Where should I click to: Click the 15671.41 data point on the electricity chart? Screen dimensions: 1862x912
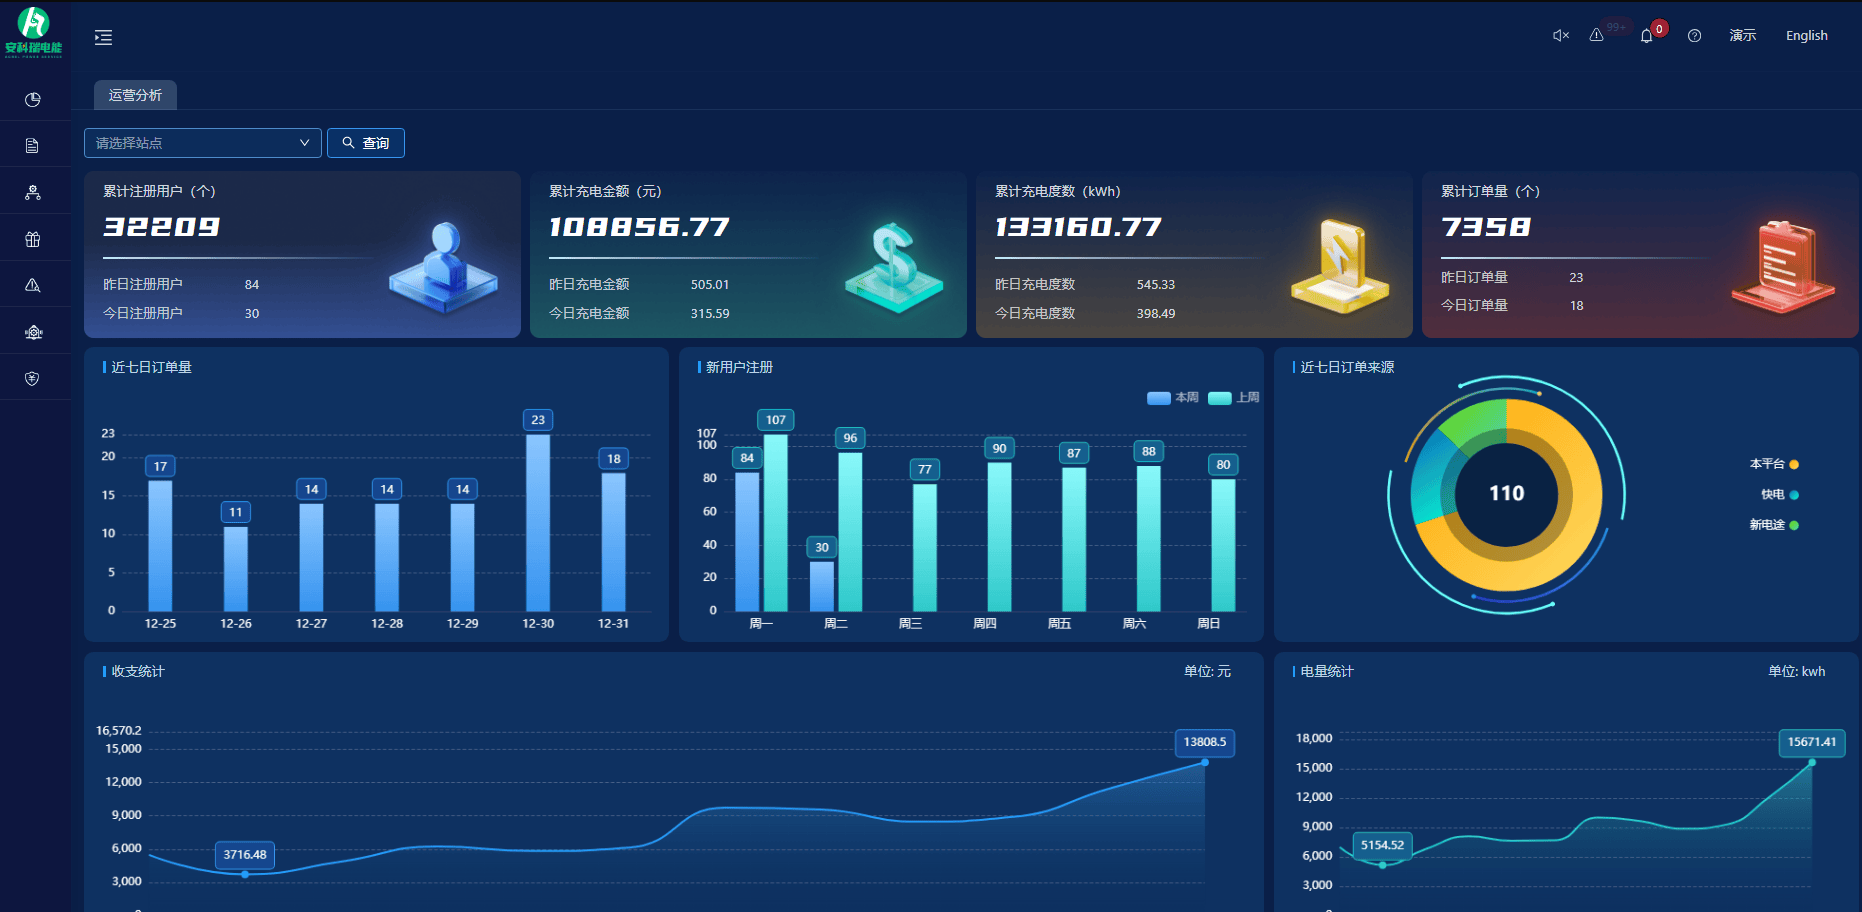1812,763
